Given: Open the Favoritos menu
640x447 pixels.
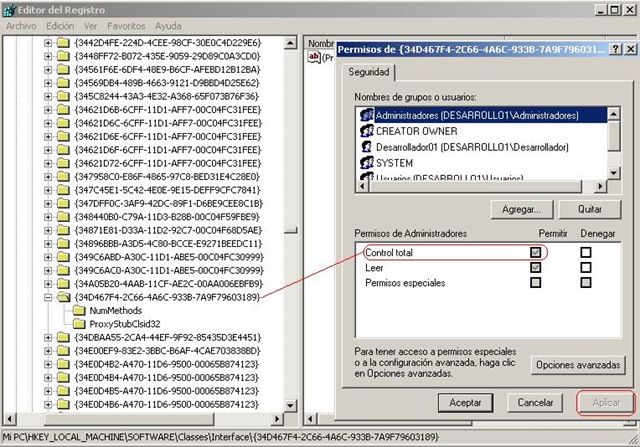Looking at the screenshot, I should (125, 25).
